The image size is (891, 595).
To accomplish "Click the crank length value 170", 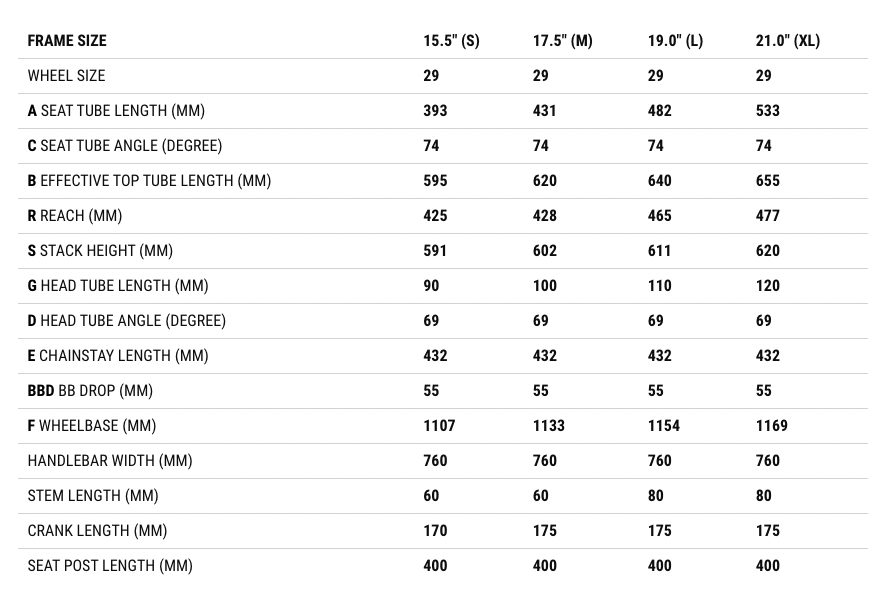I will point(435,531).
